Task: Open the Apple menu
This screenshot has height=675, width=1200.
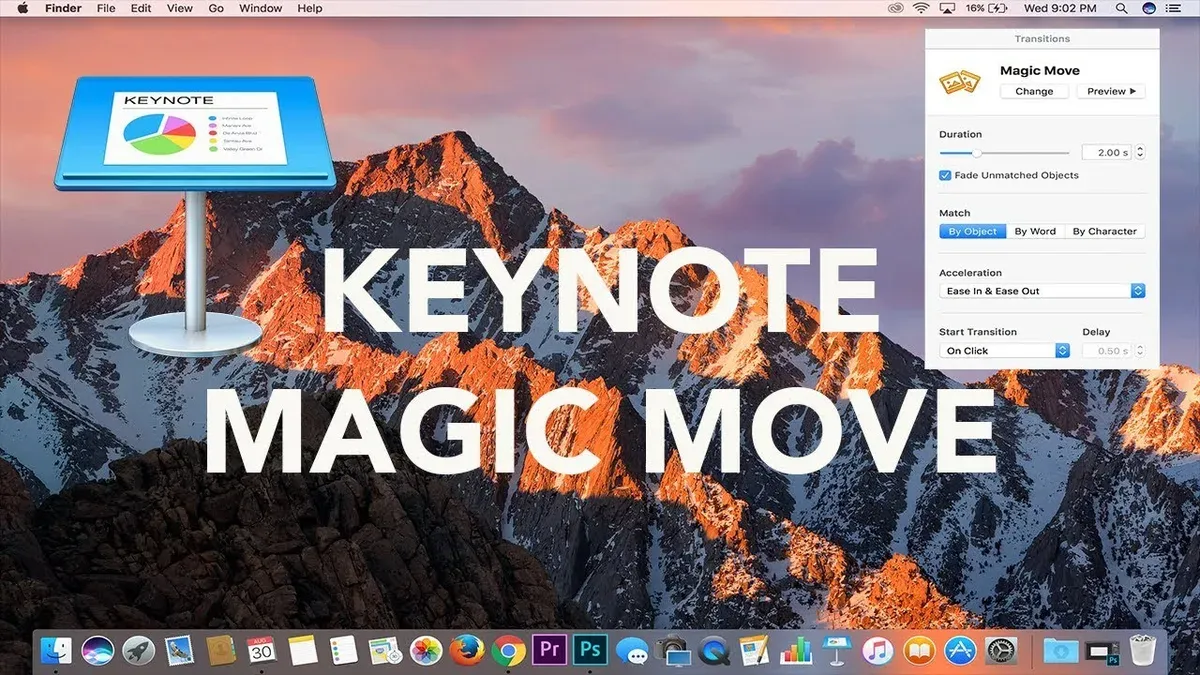Action: [x=21, y=8]
